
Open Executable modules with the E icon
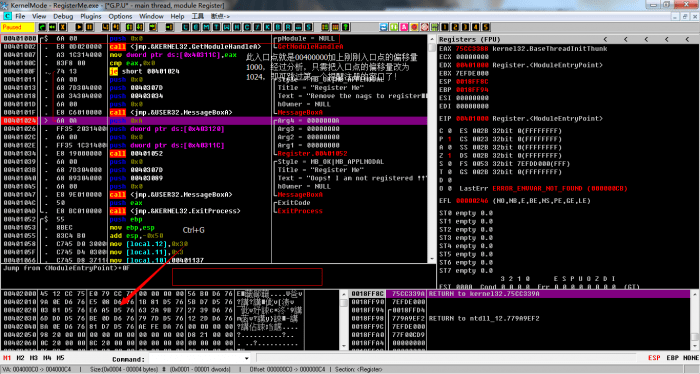[x=196, y=27]
